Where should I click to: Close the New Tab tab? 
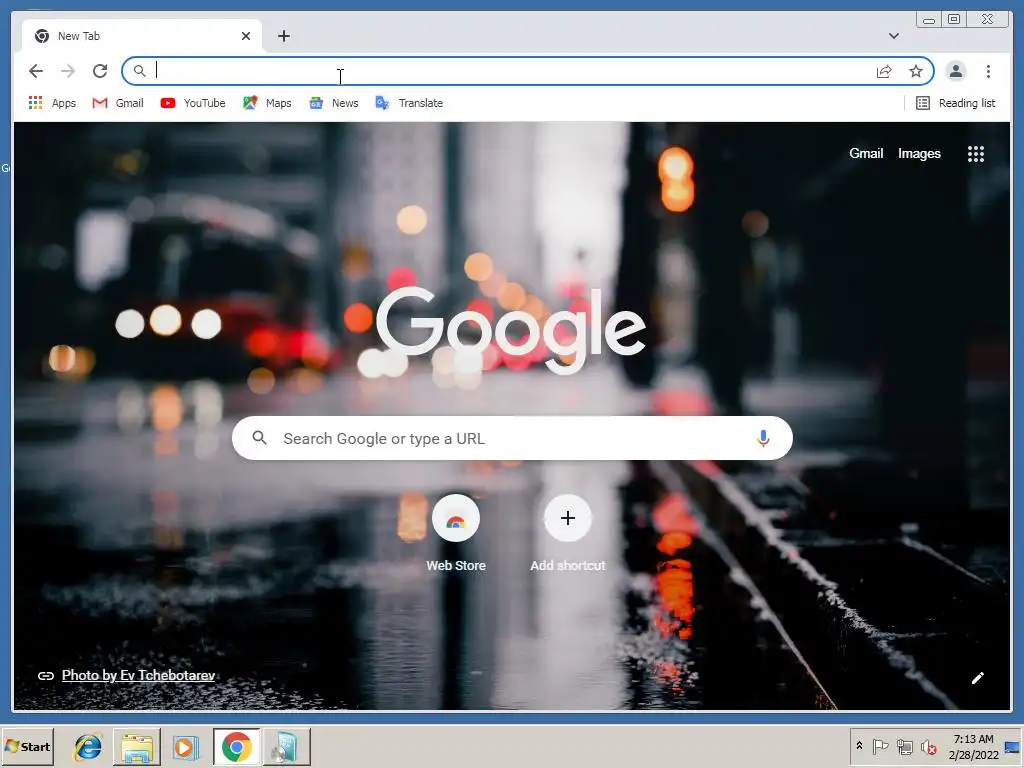pyautogui.click(x=246, y=36)
